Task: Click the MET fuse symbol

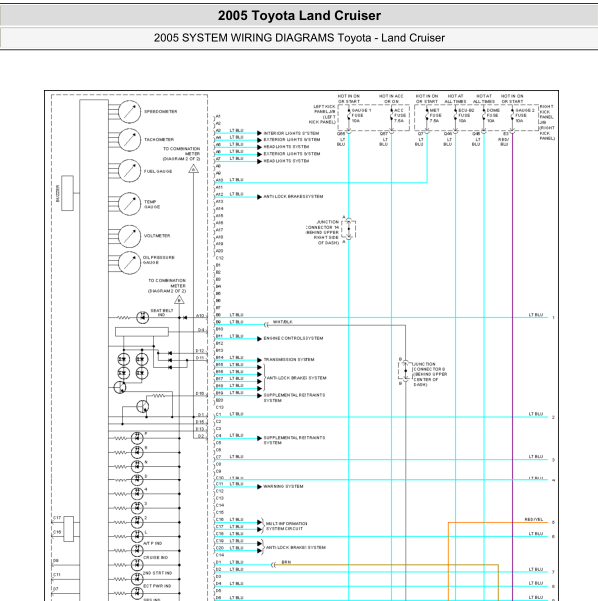Action: 427,115
